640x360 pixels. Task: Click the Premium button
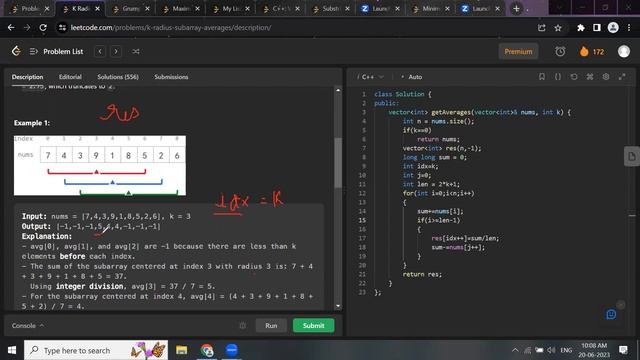pyautogui.click(x=518, y=51)
